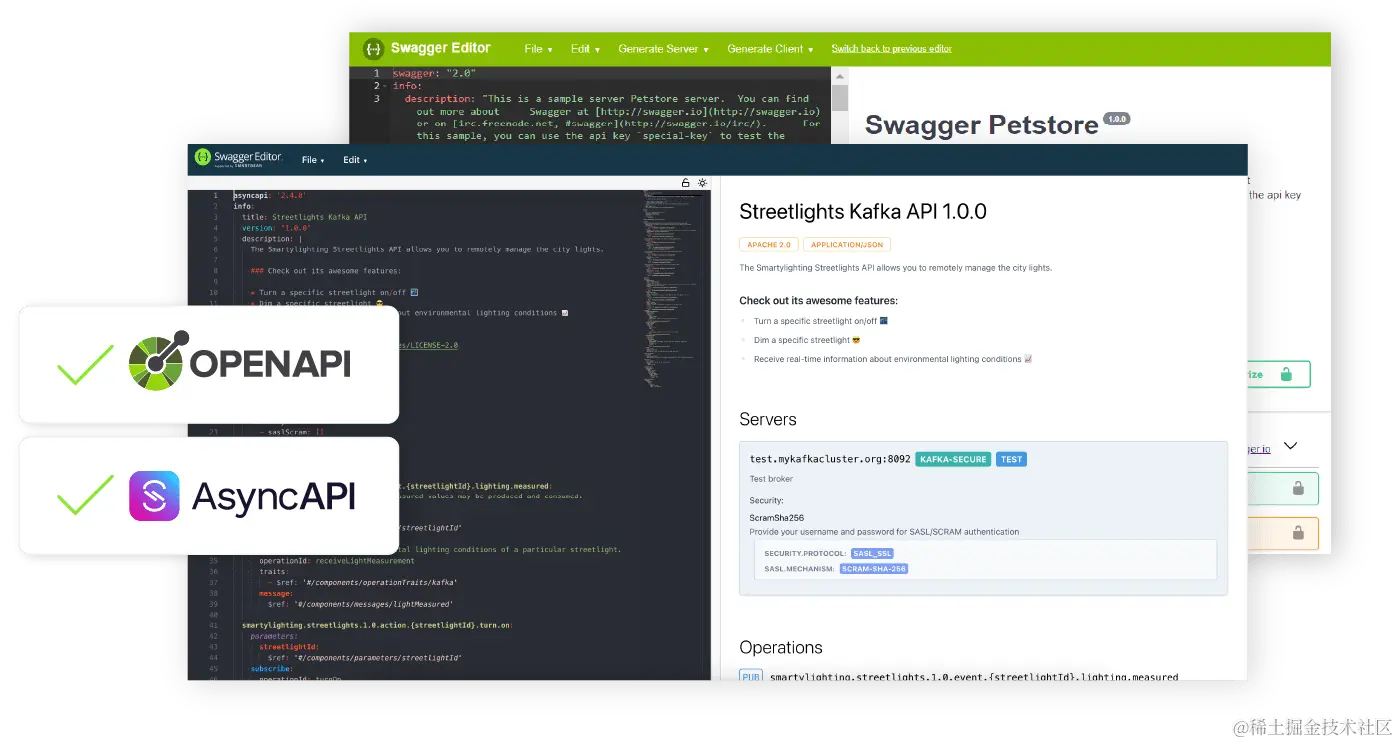
Task: Toggle the unlock icon in the AsyncAPI editor toolbar
Action: [x=684, y=183]
